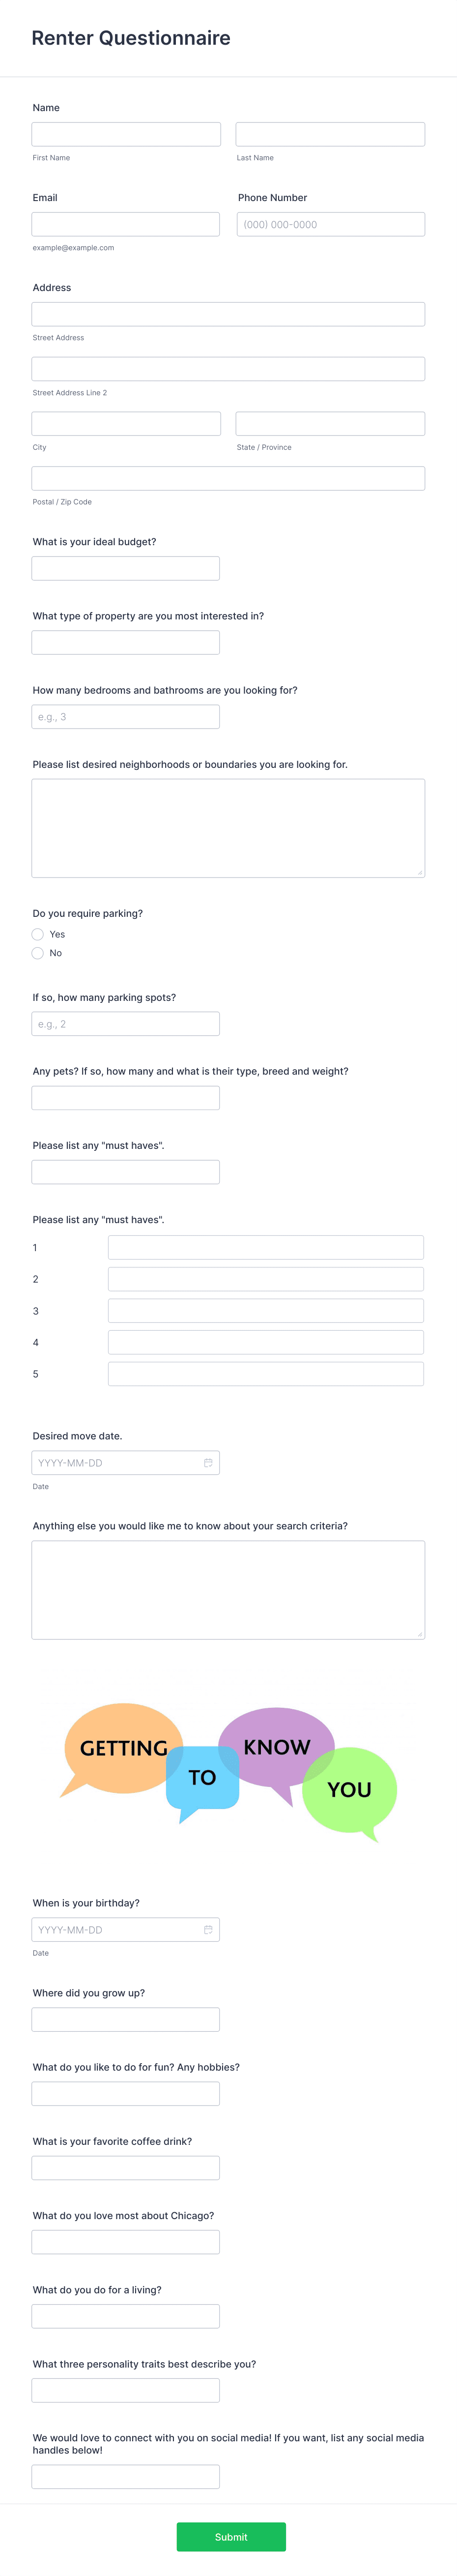457x2576 pixels.
Task: Click the Postal / Zip Code field
Action: (228, 477)
